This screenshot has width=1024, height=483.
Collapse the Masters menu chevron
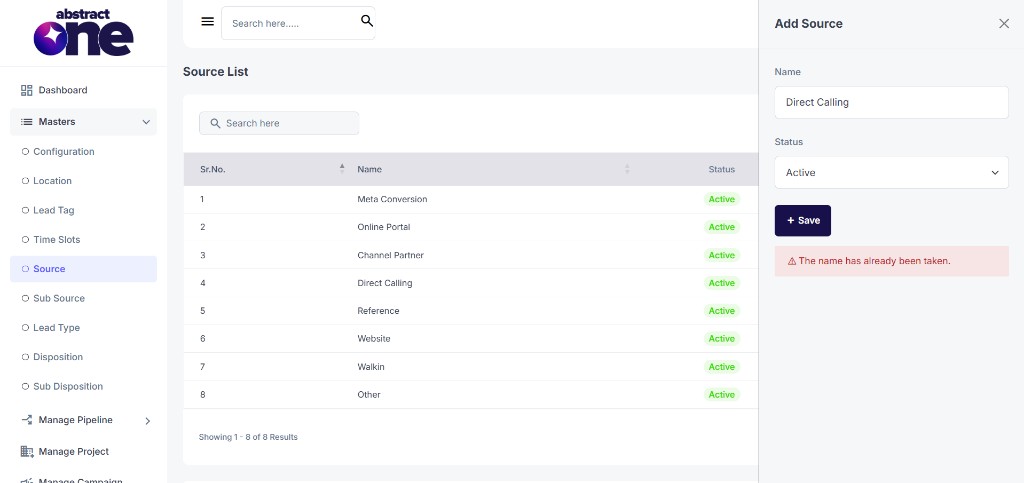click(x=146, y=122)
